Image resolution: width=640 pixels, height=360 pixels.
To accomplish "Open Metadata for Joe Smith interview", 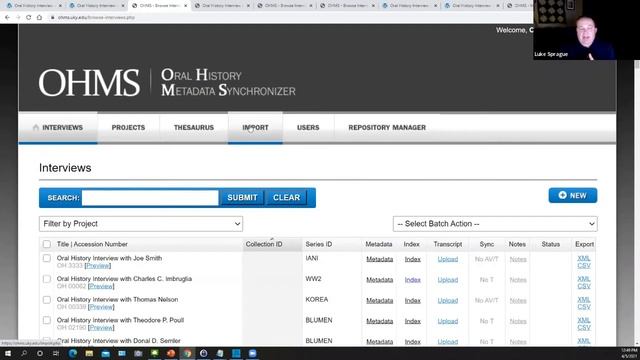I will coord(380,259).
